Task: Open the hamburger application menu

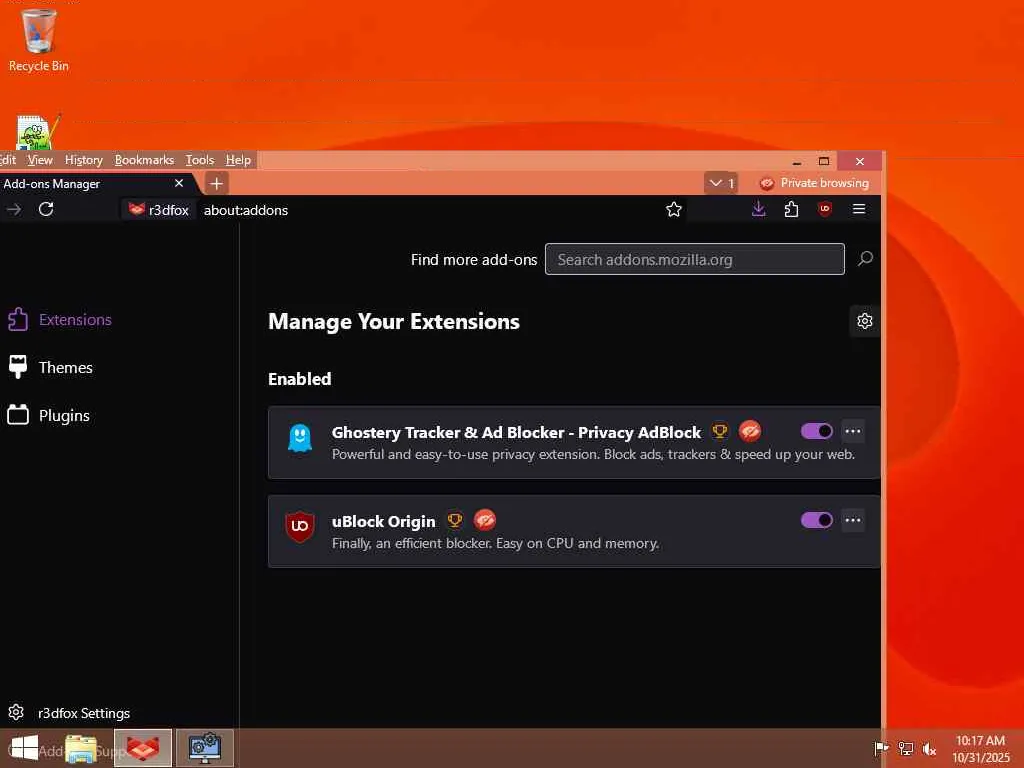Action: tap(859, 209)
